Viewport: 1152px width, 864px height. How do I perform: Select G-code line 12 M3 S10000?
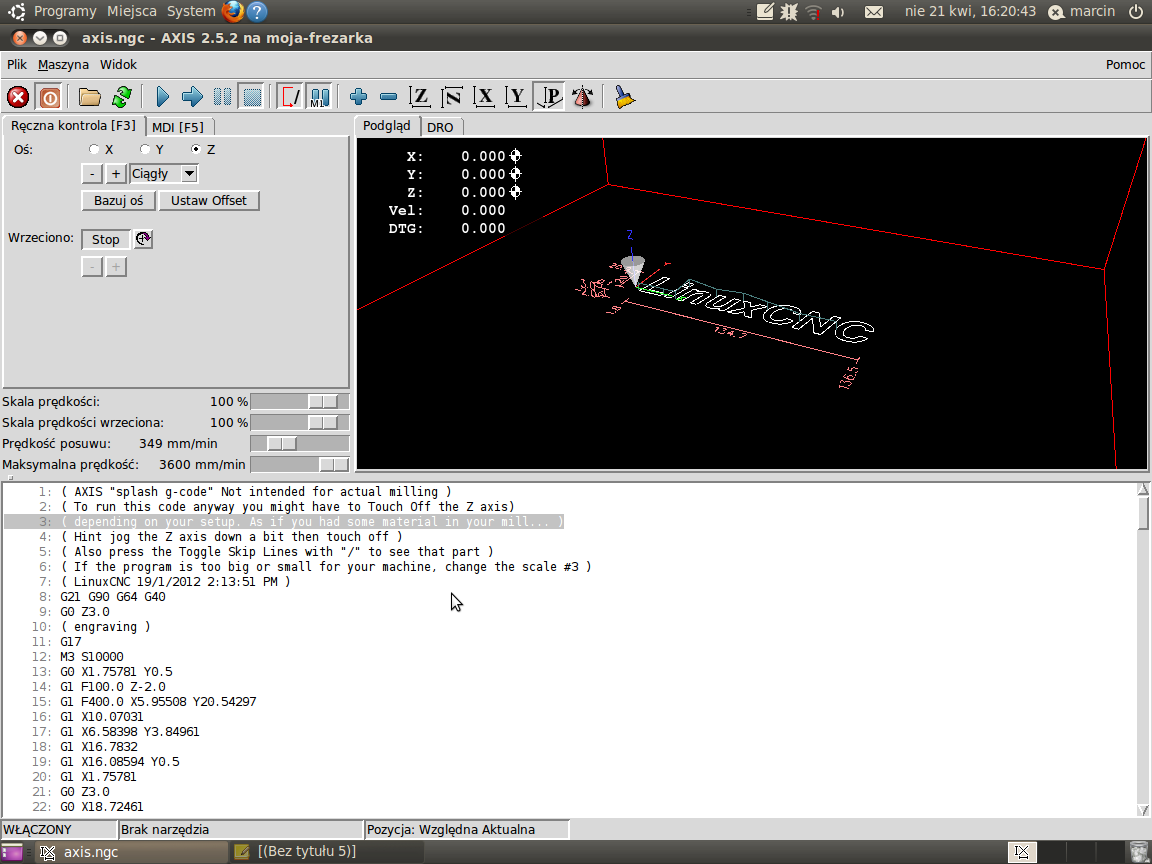92,657
